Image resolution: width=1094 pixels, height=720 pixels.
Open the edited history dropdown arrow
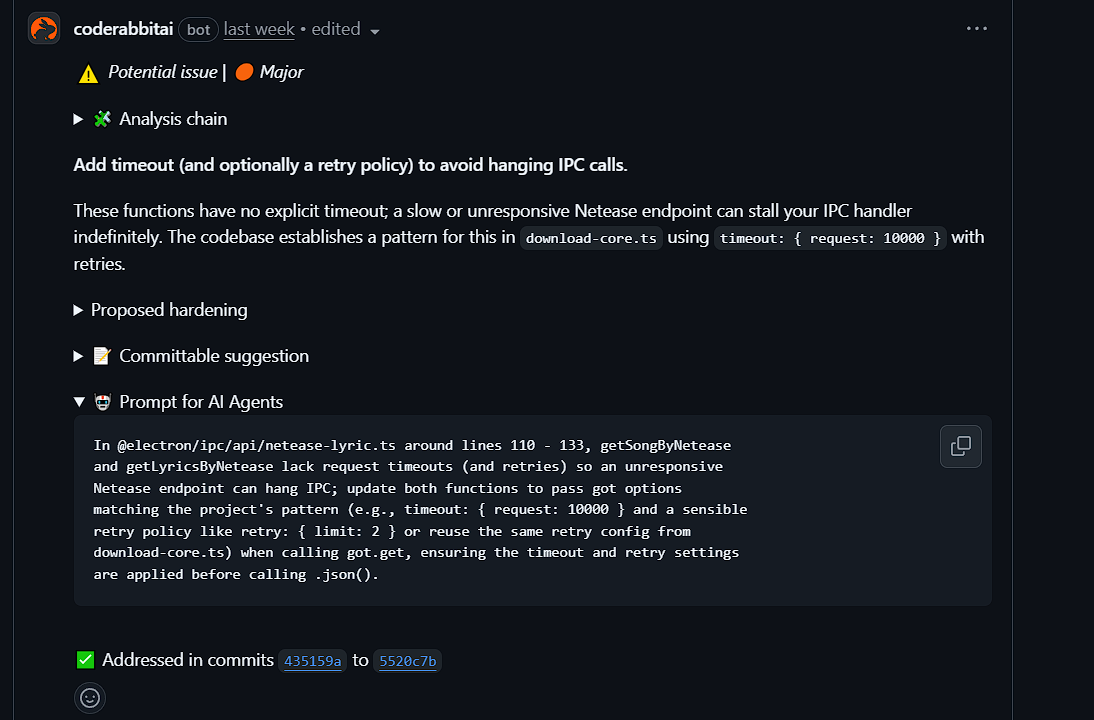point(375,31)
